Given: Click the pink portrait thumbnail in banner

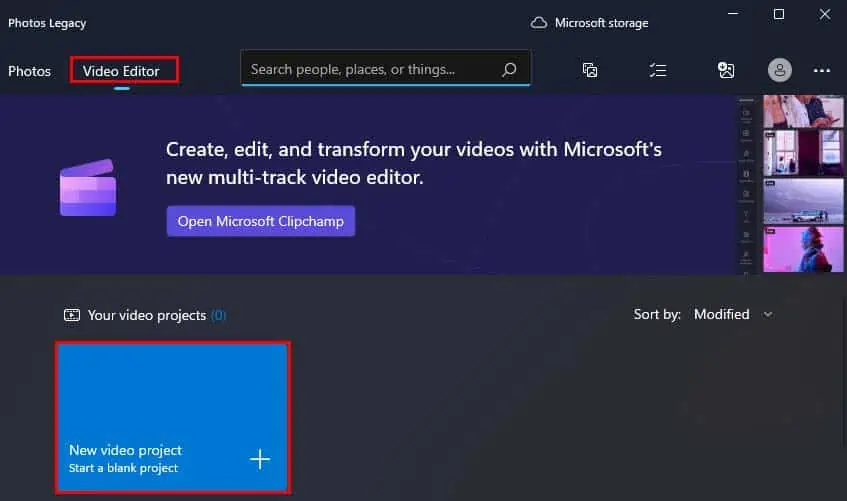Looking at the screenshot, I should [x=803, y=249].
